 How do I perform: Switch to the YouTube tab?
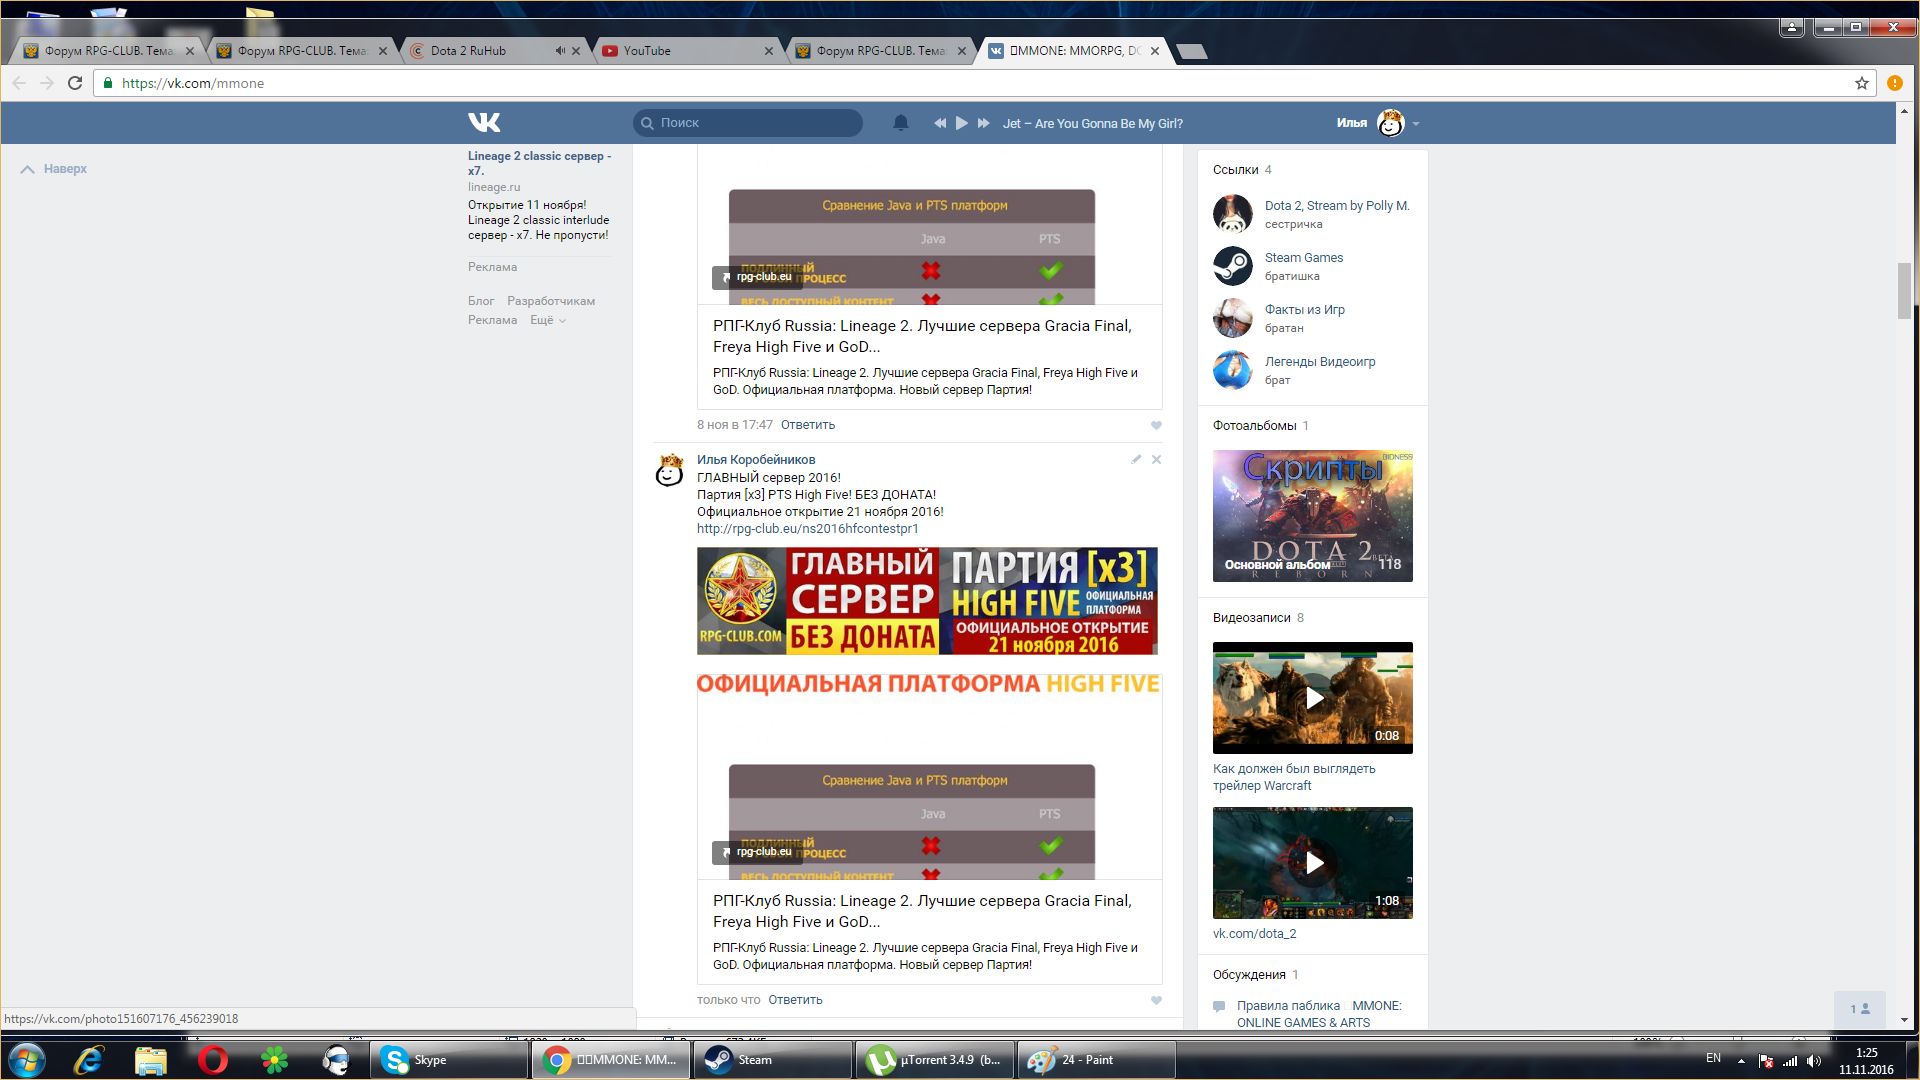pyautogui.click(x=647, y=51)
